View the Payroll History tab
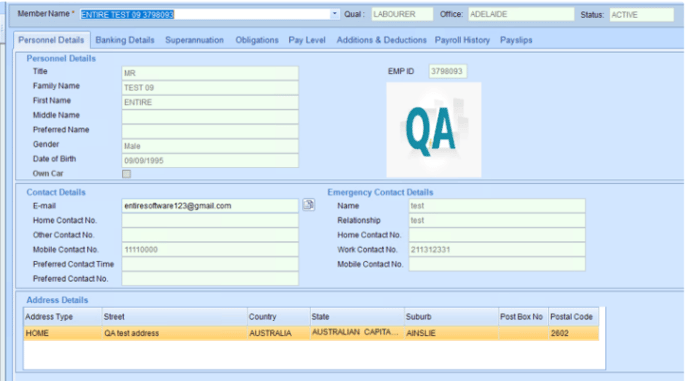Screen dimensions: 688x381 tap(462, 40)
